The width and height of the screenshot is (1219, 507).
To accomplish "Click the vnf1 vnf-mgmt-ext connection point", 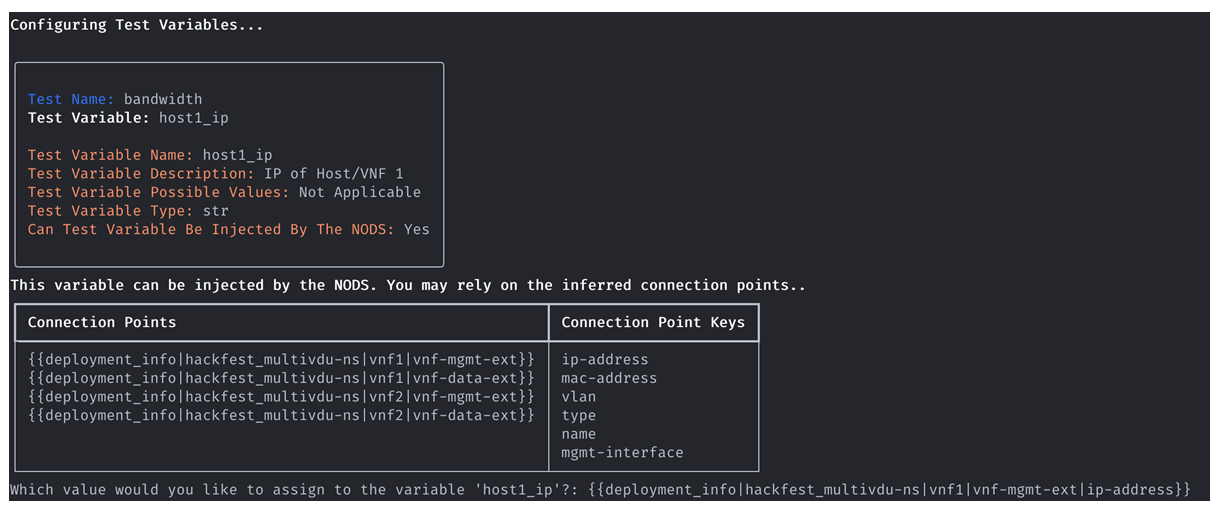I will coord(282,359).
